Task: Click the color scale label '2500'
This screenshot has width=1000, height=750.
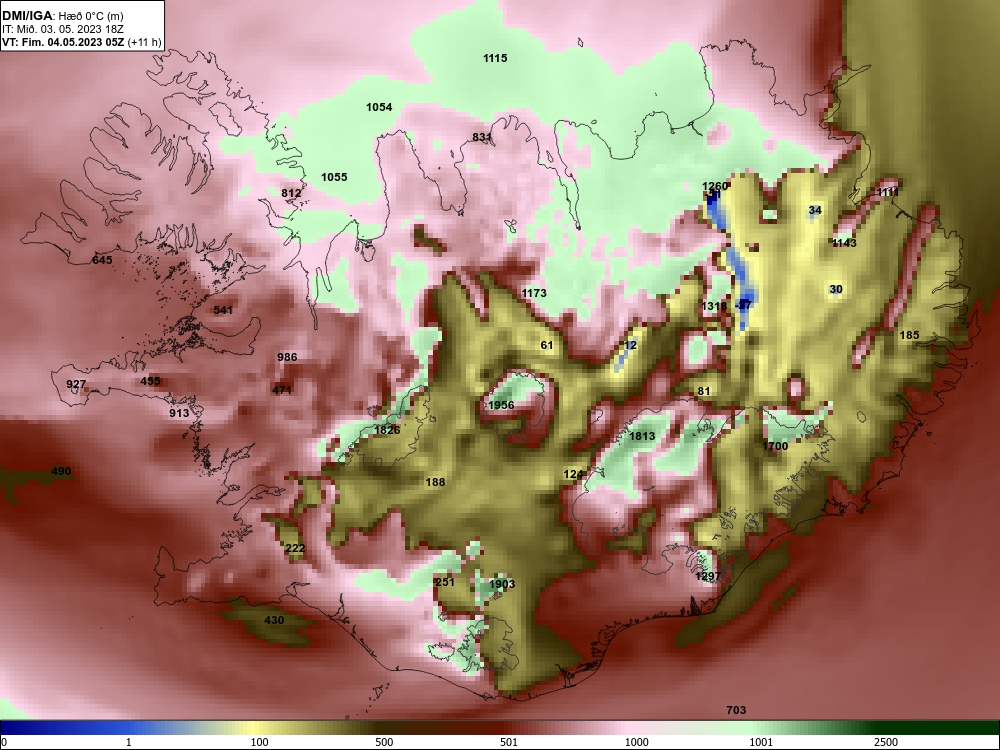Action: 886,742
